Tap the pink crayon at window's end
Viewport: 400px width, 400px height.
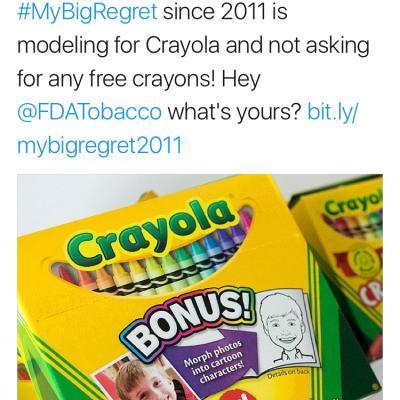(245, 218)
